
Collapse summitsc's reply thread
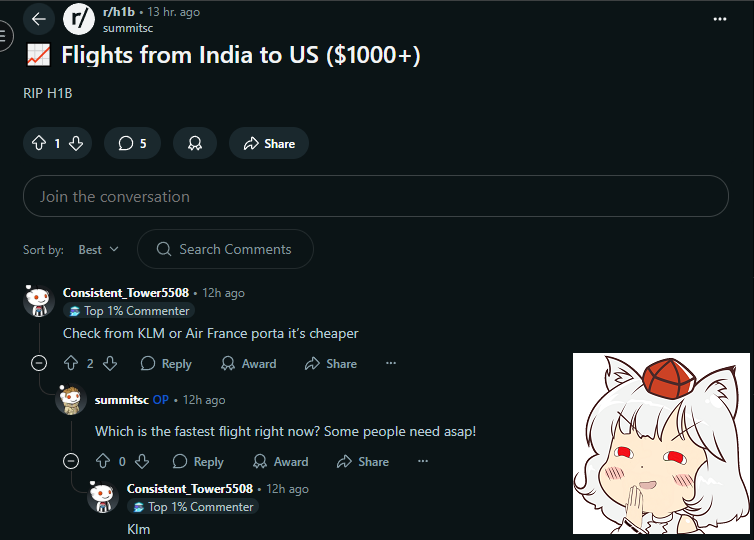(x=71, y=461)
